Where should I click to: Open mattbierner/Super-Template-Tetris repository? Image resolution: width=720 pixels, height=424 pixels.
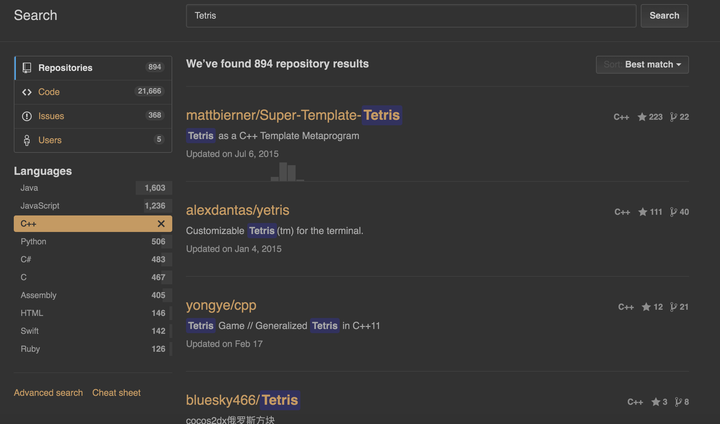(x=293, y=115)
